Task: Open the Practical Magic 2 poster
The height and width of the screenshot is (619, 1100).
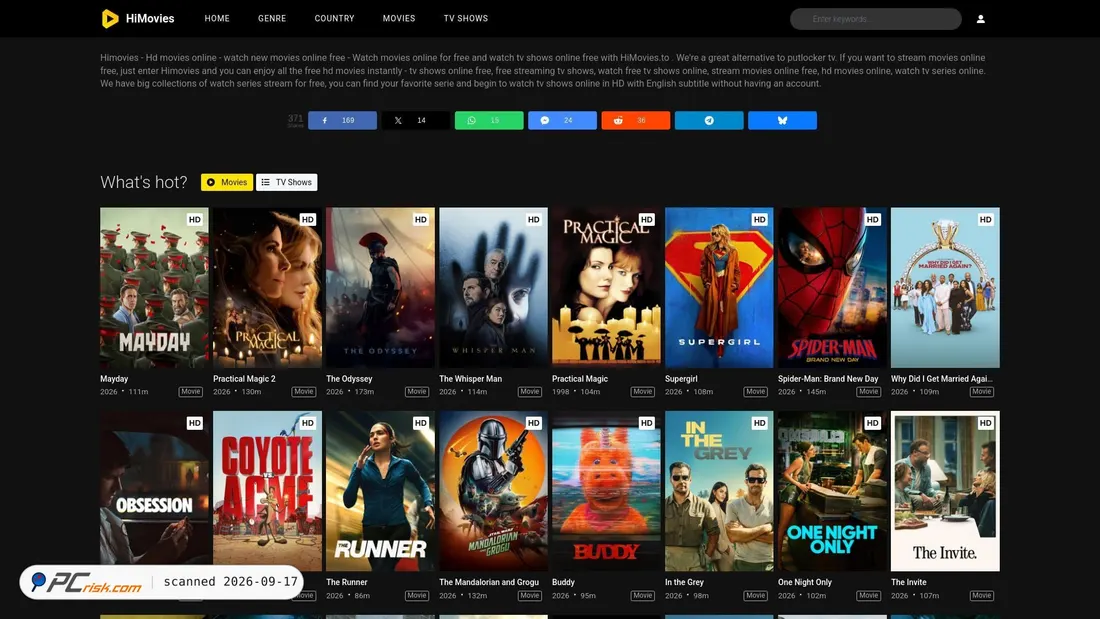Action: pos(267,288)
